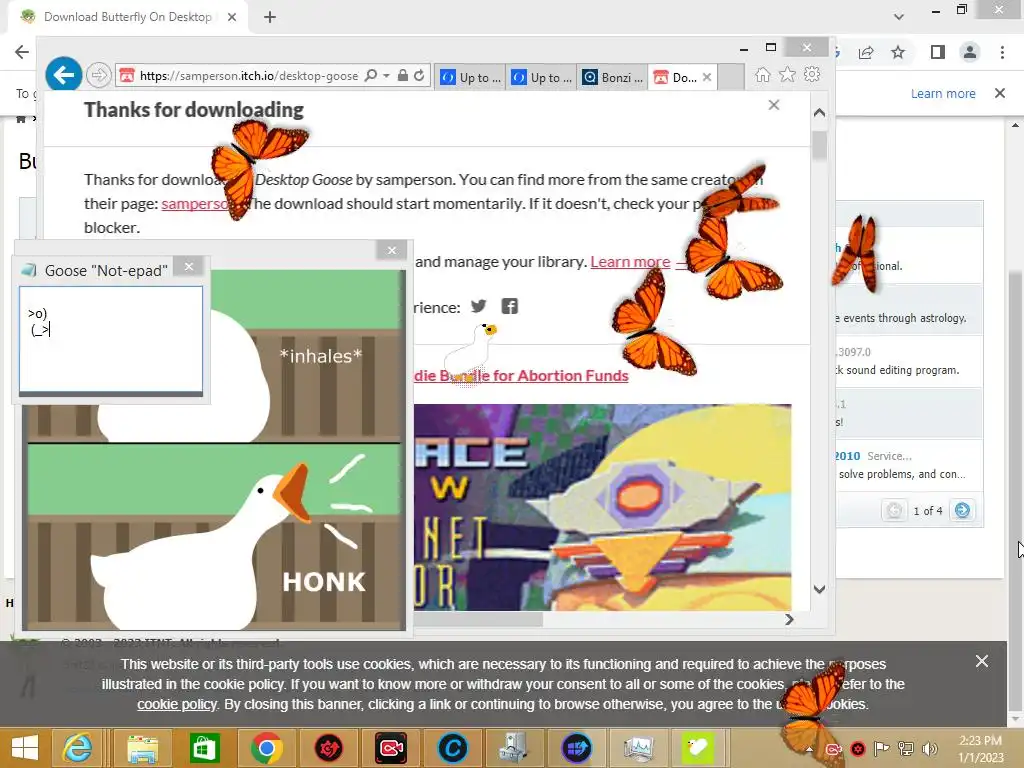
Task: Follow the 'Learn more' itch.io app link
Action: coord(630,262)
